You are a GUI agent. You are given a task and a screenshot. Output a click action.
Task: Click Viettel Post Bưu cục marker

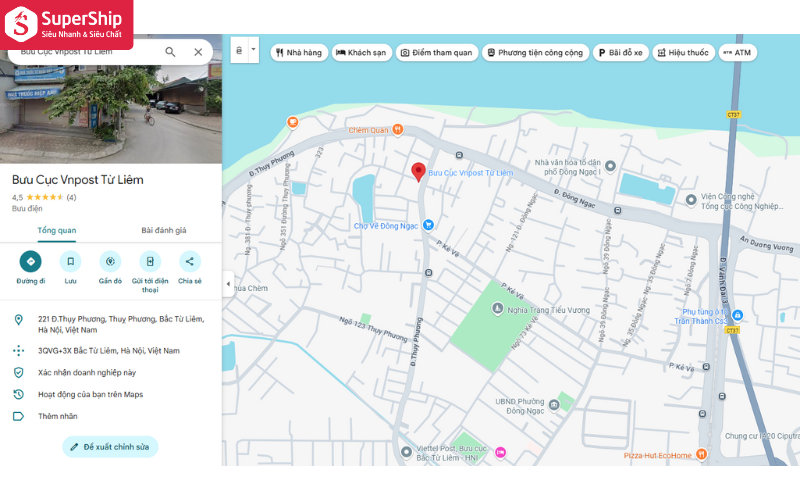click(x=406, y=452)
